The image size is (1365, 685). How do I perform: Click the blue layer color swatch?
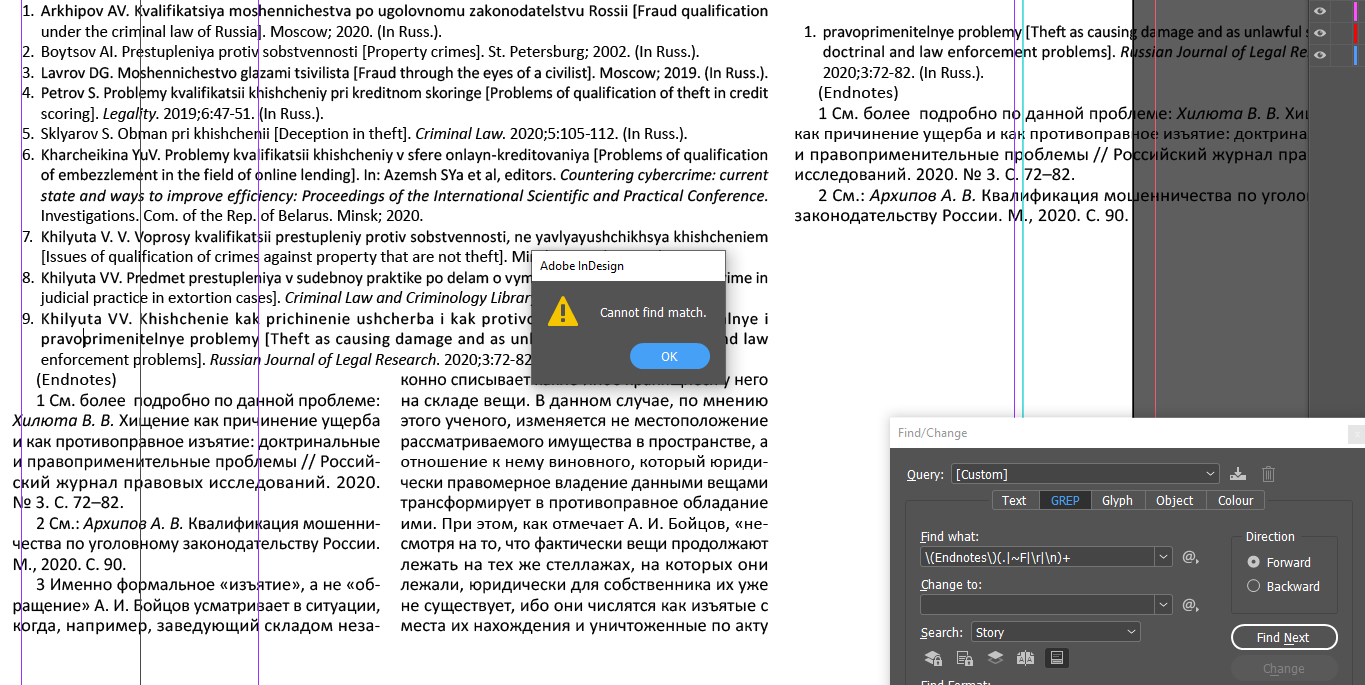coord(1356,55)
